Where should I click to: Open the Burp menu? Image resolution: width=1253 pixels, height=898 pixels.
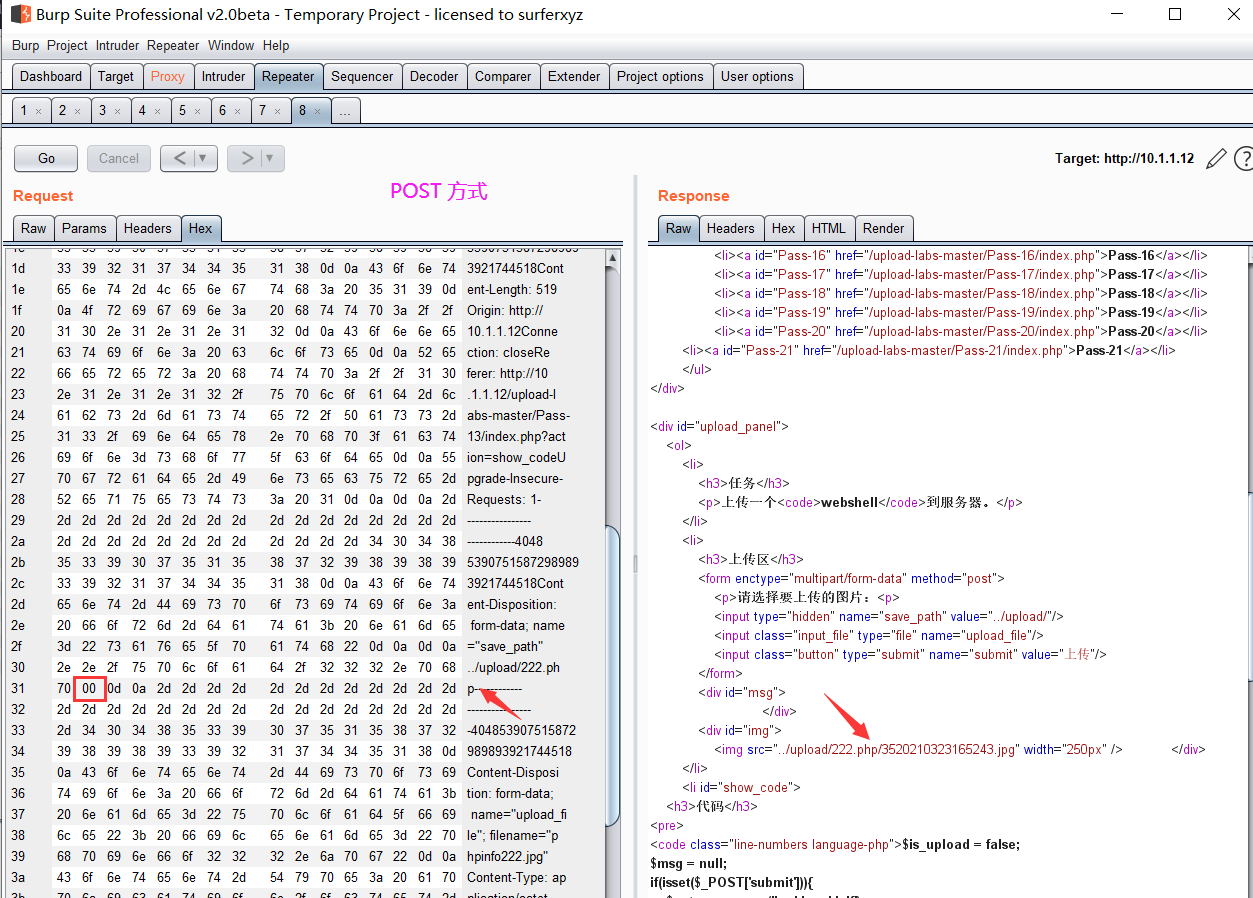[26, 45]
